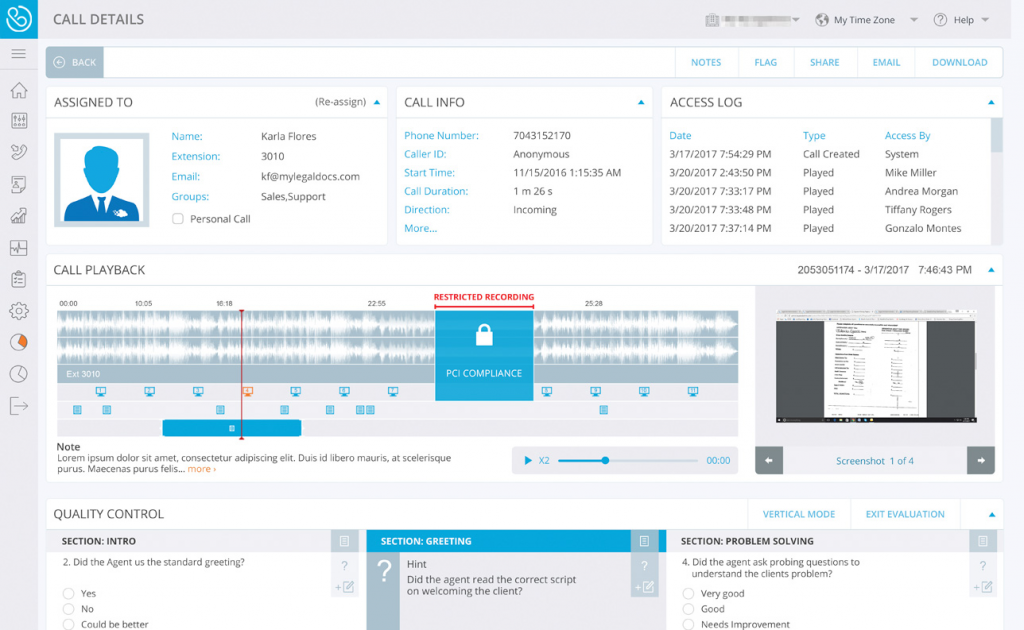The image size is (1024, 630).
Task: Collapse the Quality Control panel
Action: click(991, 514)
